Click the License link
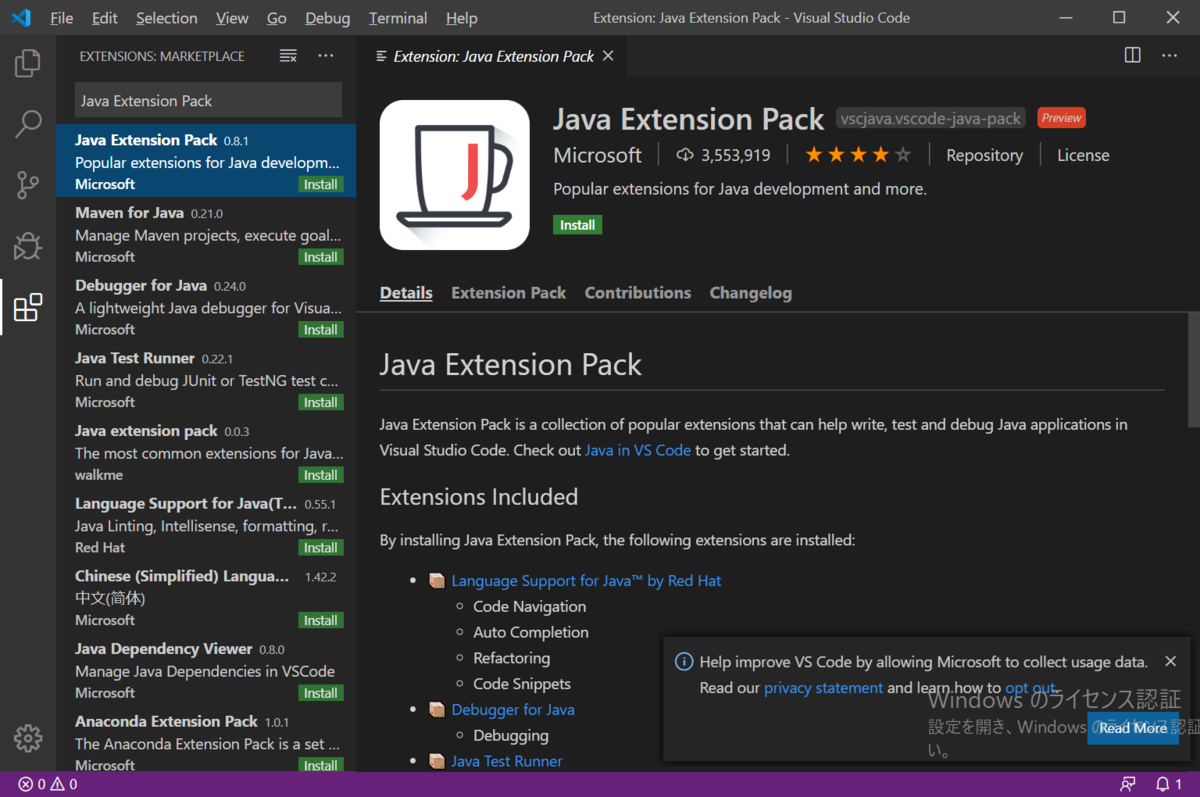1200x797 pixels. click(1083, 155)
